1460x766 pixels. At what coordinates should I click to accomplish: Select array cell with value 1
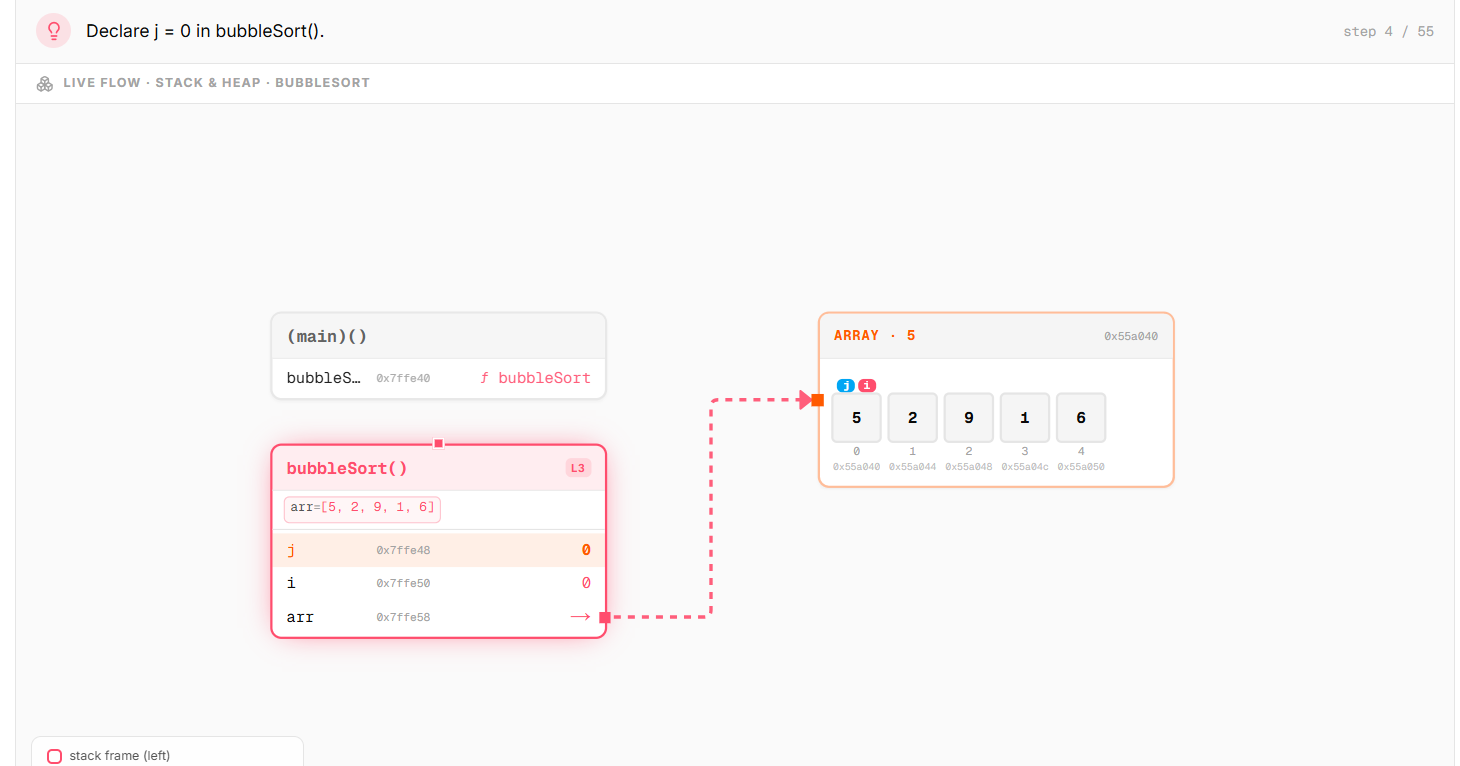(1025, 418)
